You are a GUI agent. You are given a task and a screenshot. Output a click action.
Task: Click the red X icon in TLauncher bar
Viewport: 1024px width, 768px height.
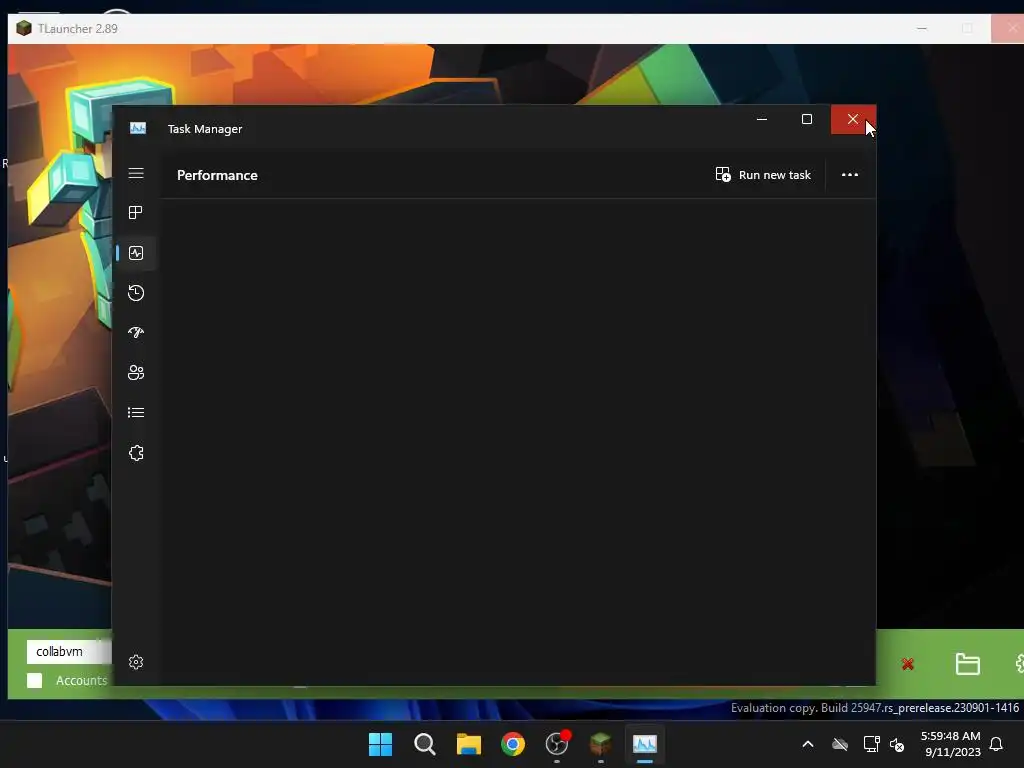click(908, 664)
